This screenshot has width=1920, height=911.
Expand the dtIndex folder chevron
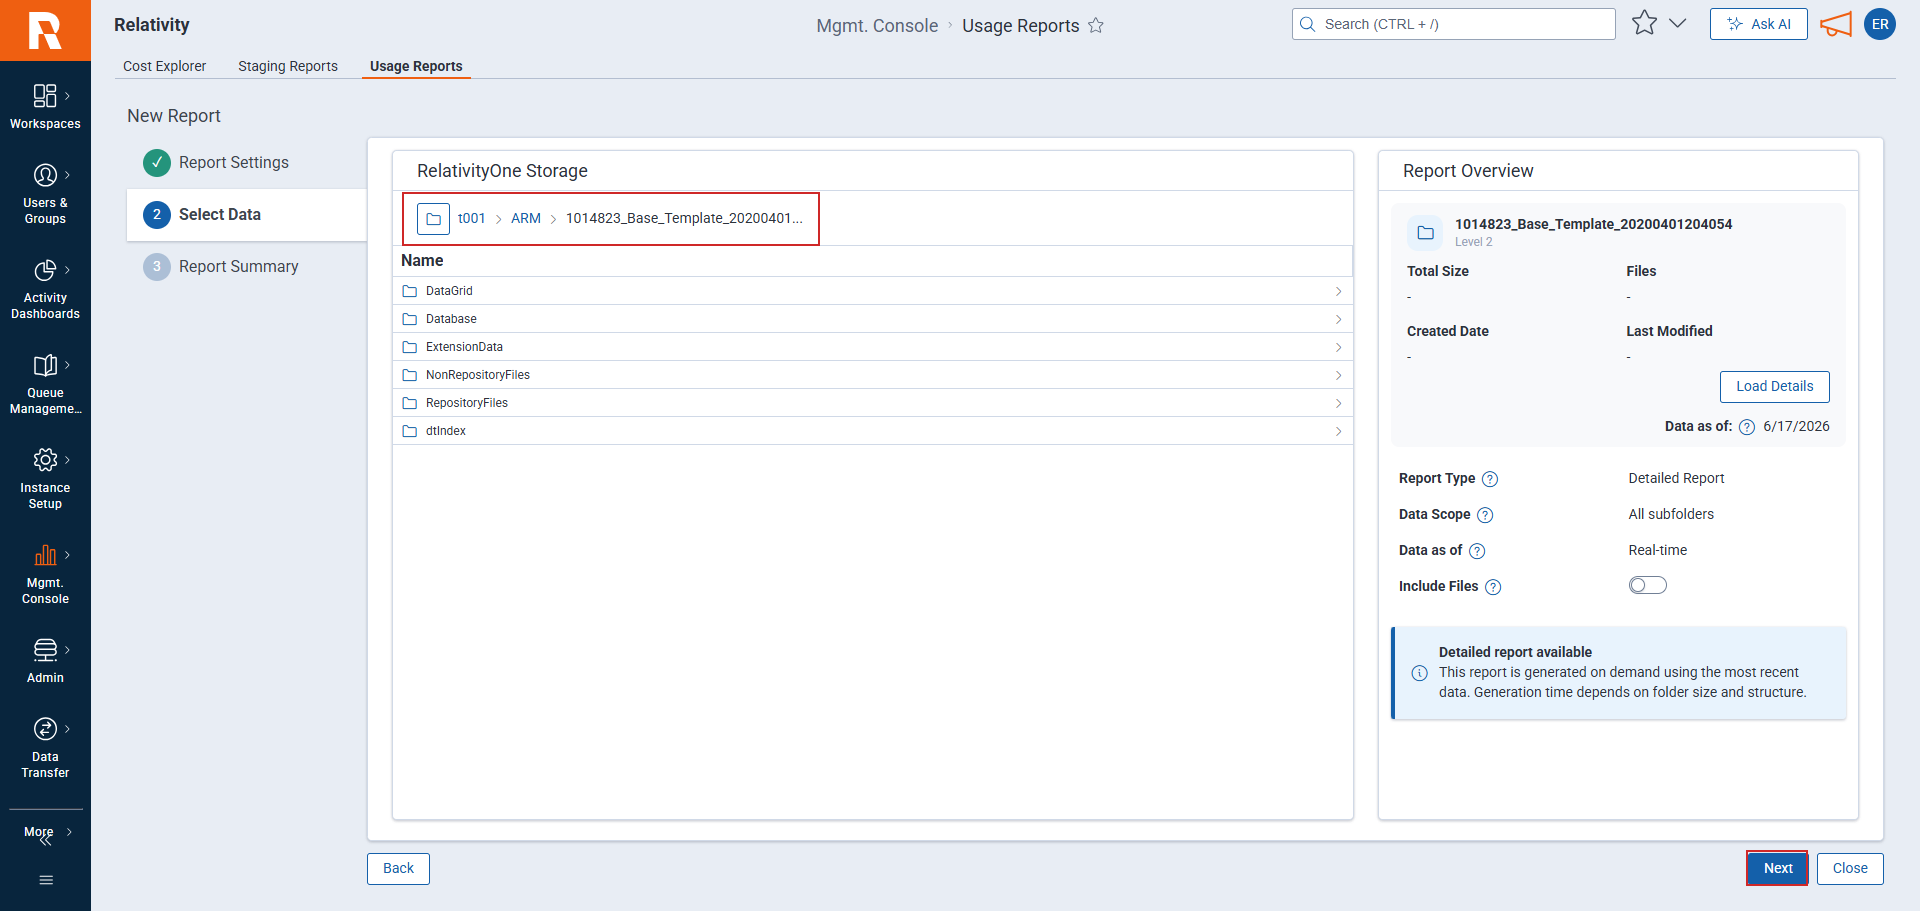1338,431
